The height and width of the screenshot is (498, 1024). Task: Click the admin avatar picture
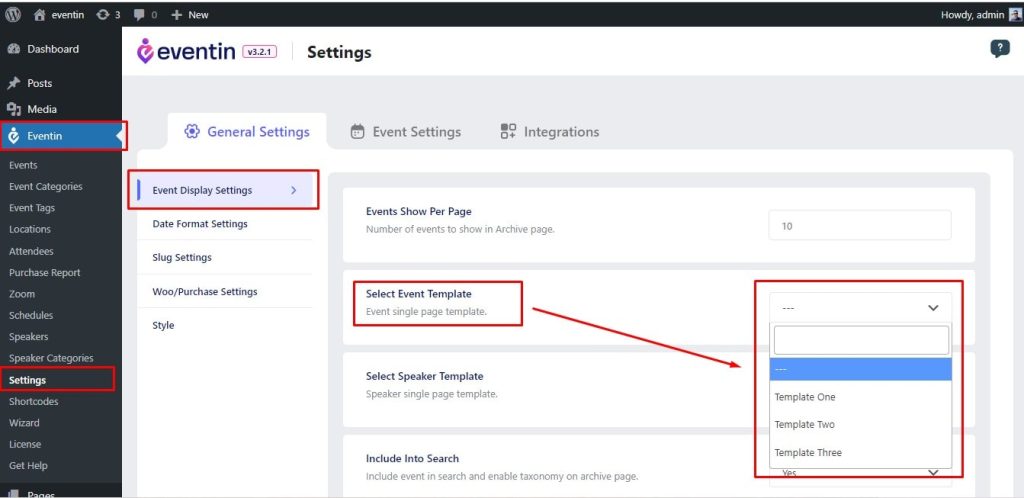pos(1014,14)
